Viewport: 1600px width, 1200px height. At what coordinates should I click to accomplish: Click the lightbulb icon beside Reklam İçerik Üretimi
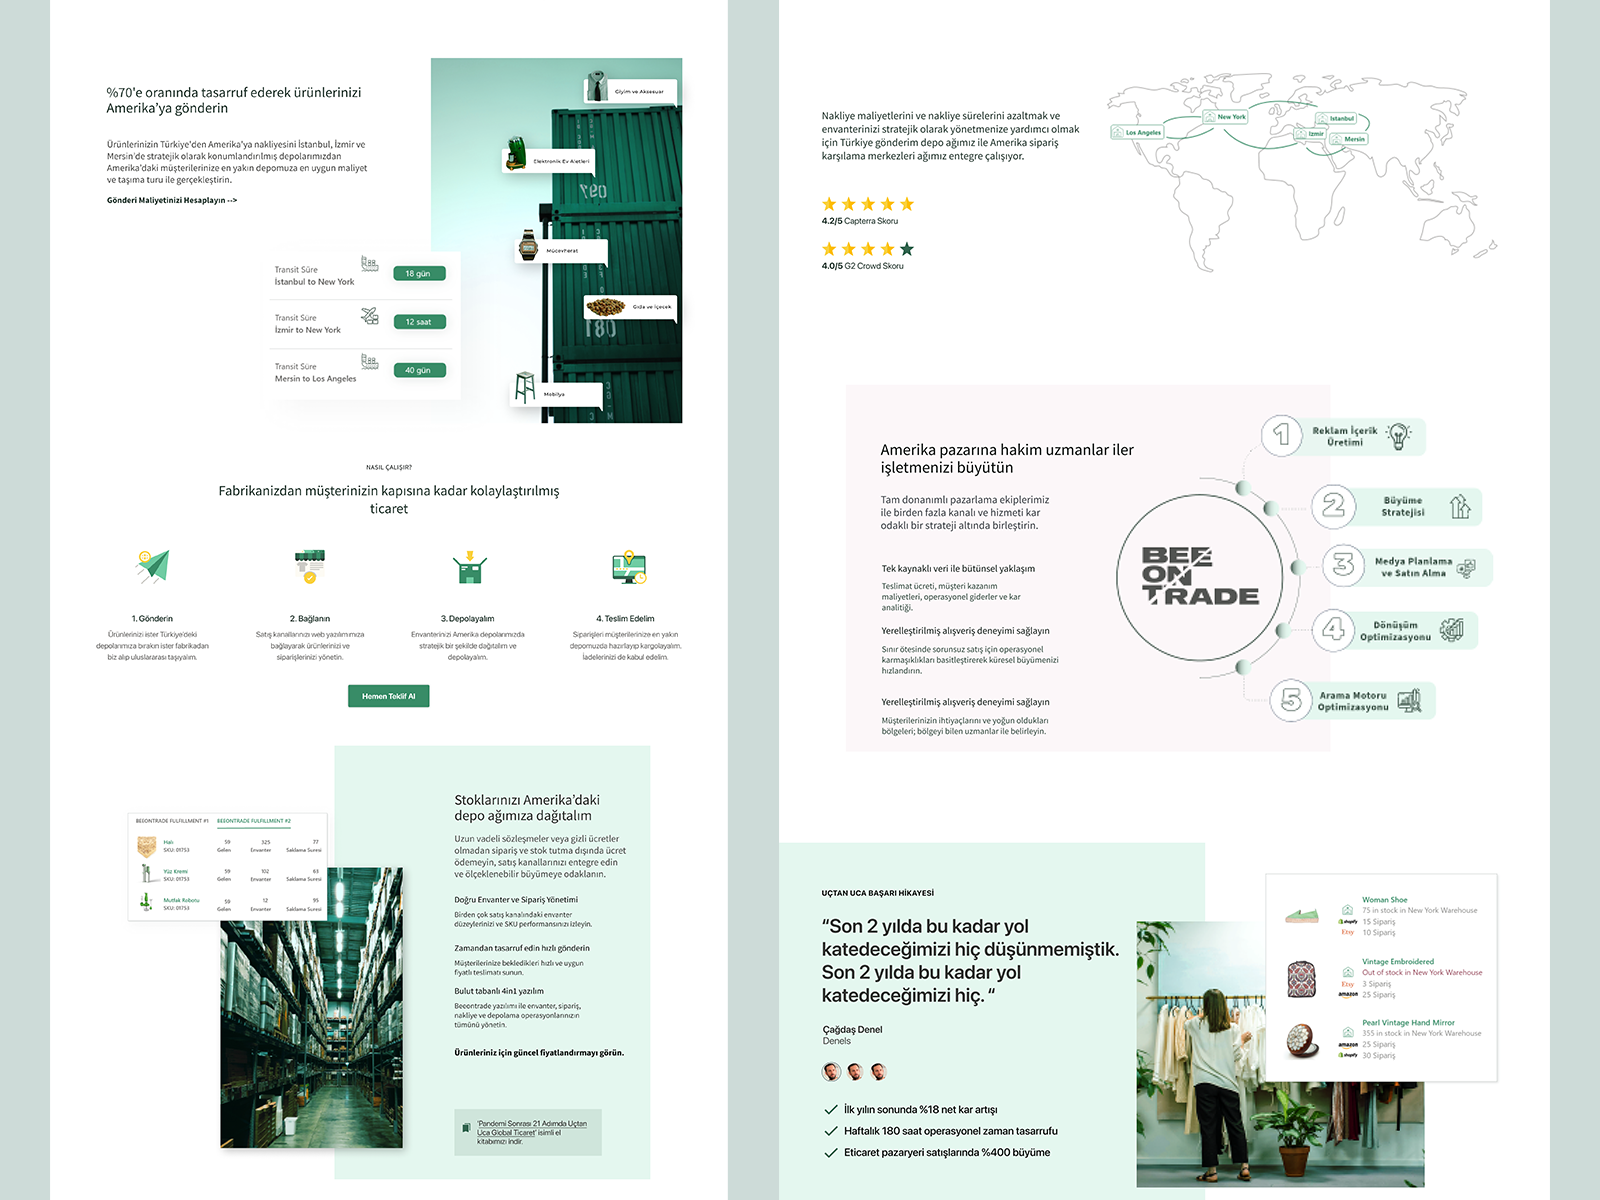(1399, 436)
